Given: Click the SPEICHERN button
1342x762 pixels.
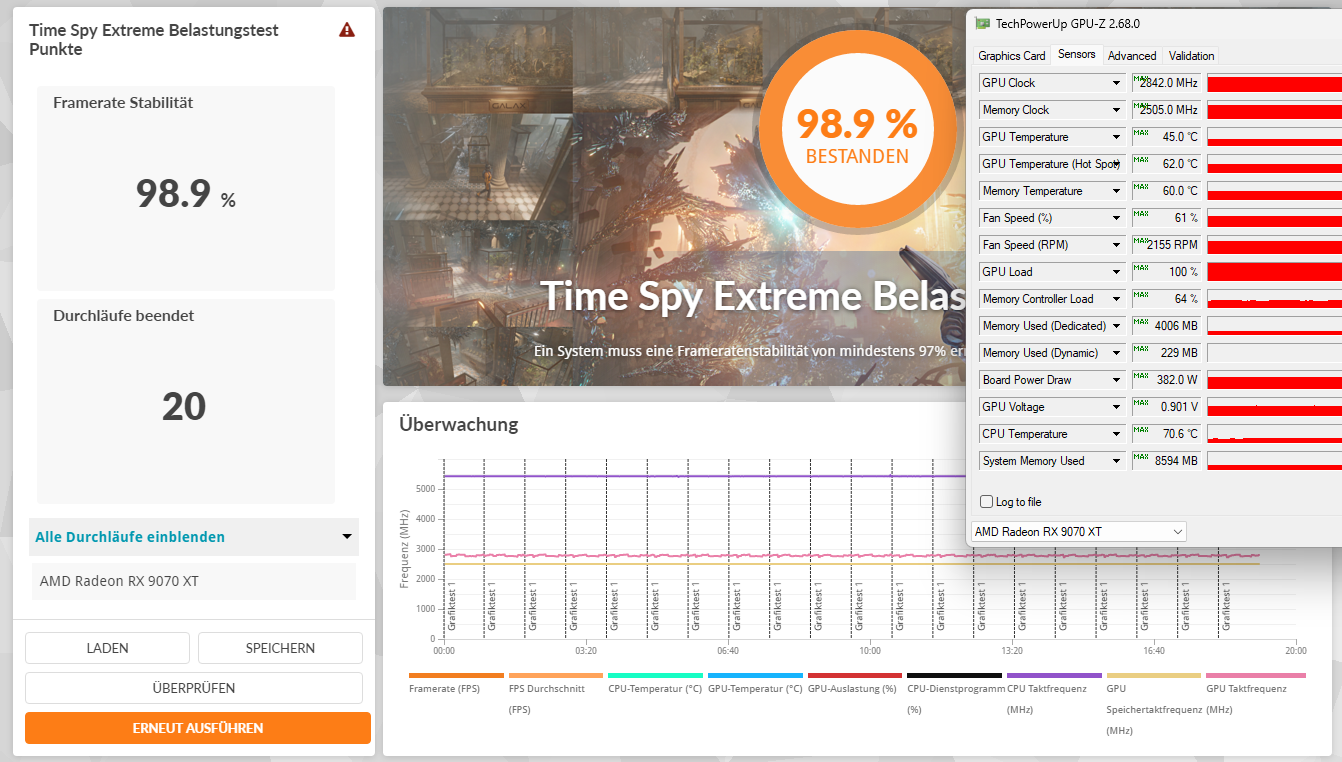Looking at the screenshot, I should coord(280,648).
